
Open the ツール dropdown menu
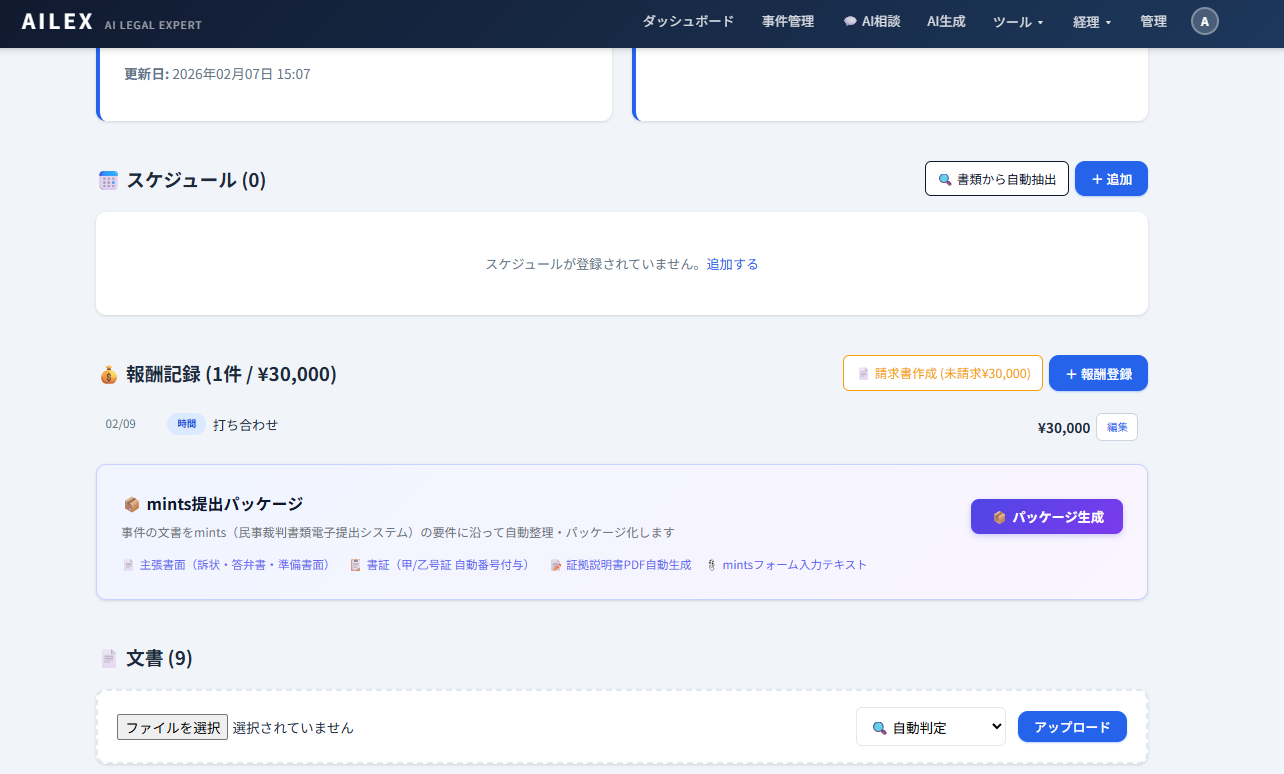click(1018, 21)
